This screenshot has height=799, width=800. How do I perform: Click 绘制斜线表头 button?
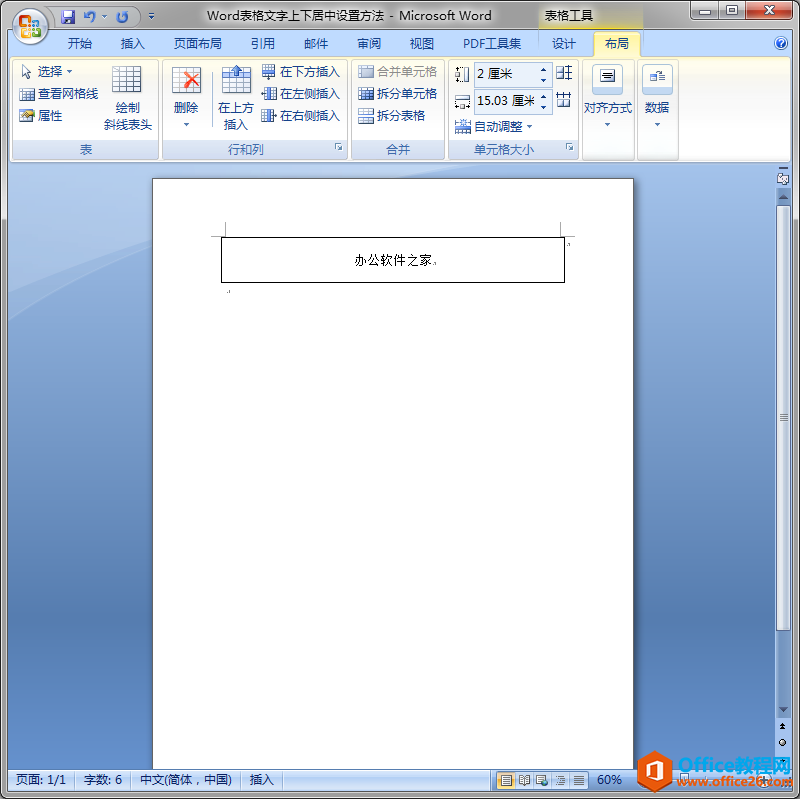click(x=127, y=98)
